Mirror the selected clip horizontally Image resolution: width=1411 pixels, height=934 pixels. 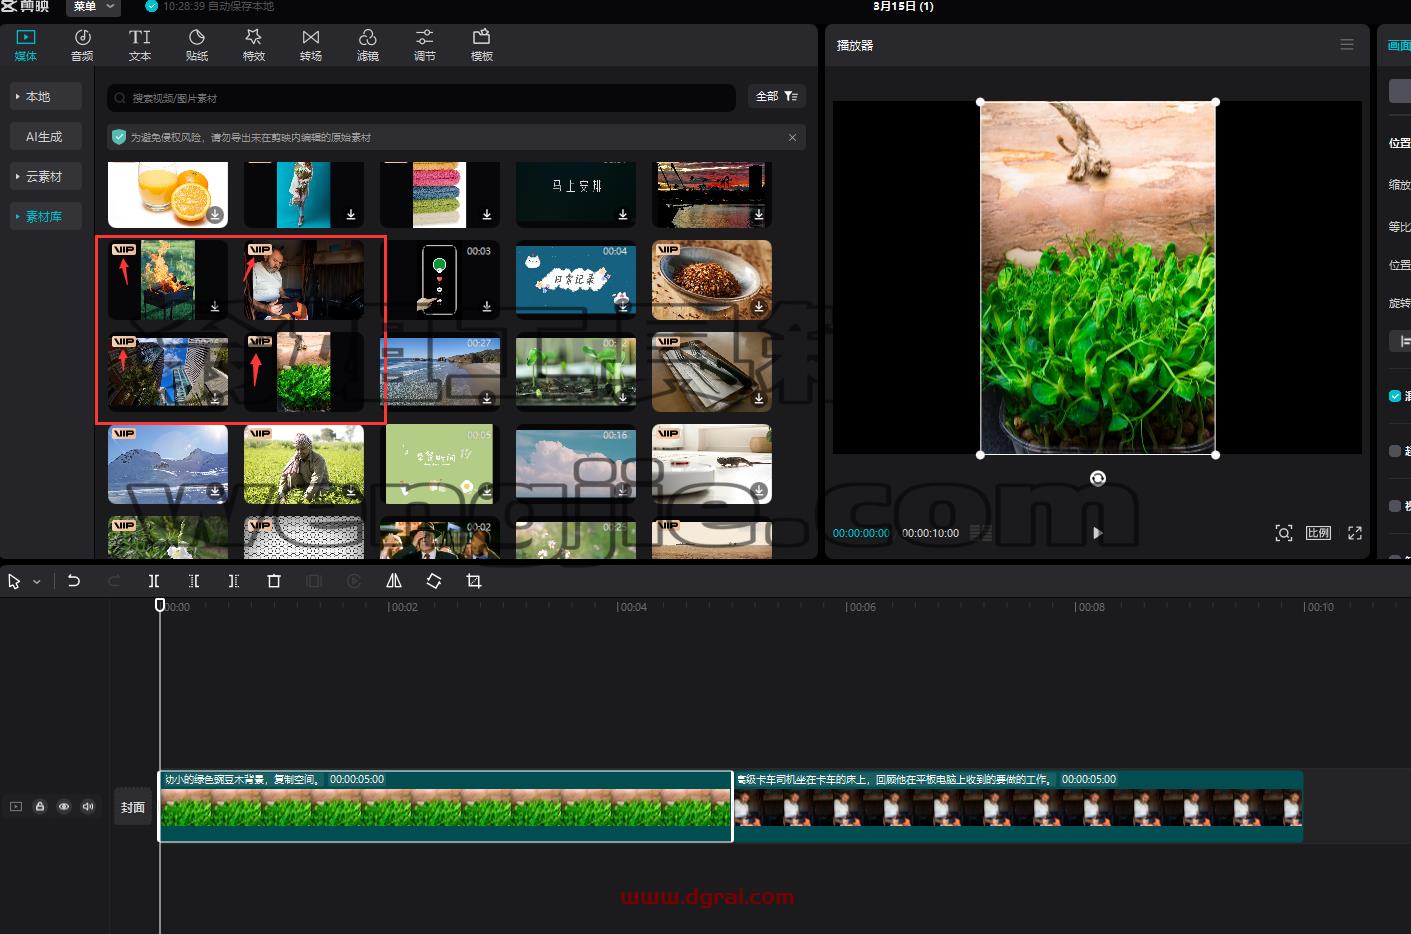pos(394,581)
